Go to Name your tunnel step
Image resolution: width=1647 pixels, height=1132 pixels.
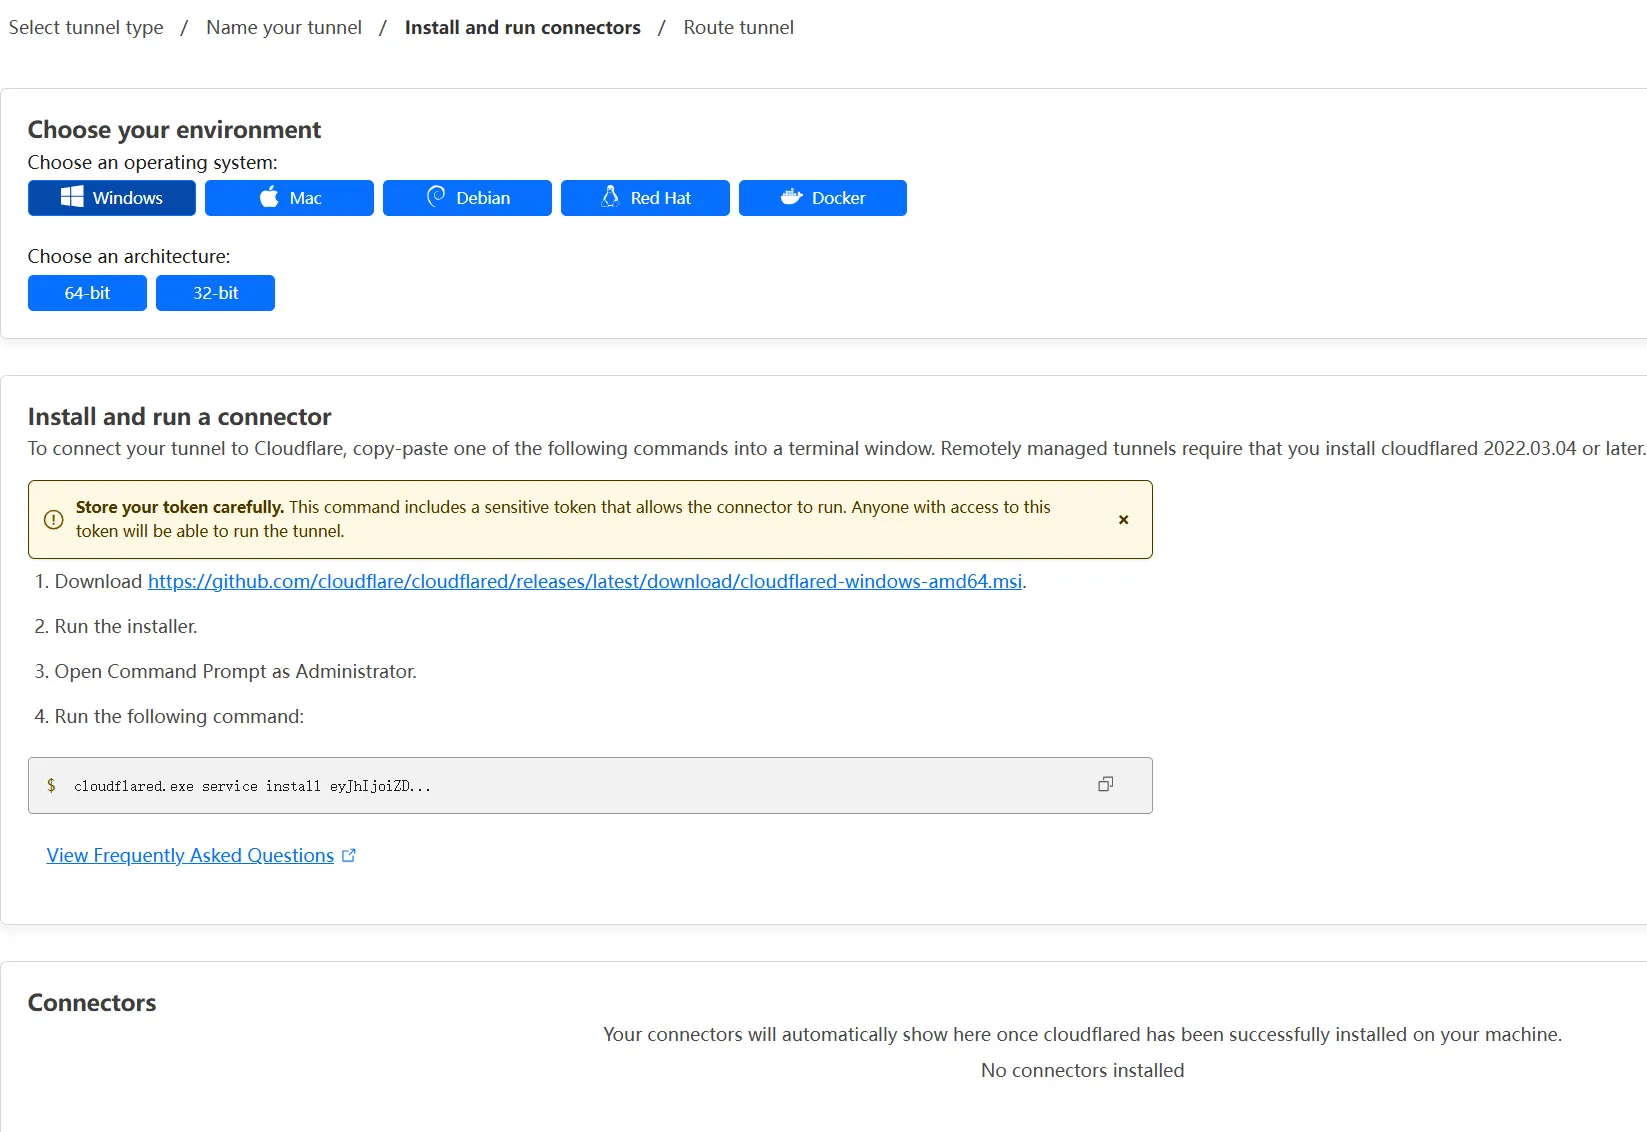(284, 27)
